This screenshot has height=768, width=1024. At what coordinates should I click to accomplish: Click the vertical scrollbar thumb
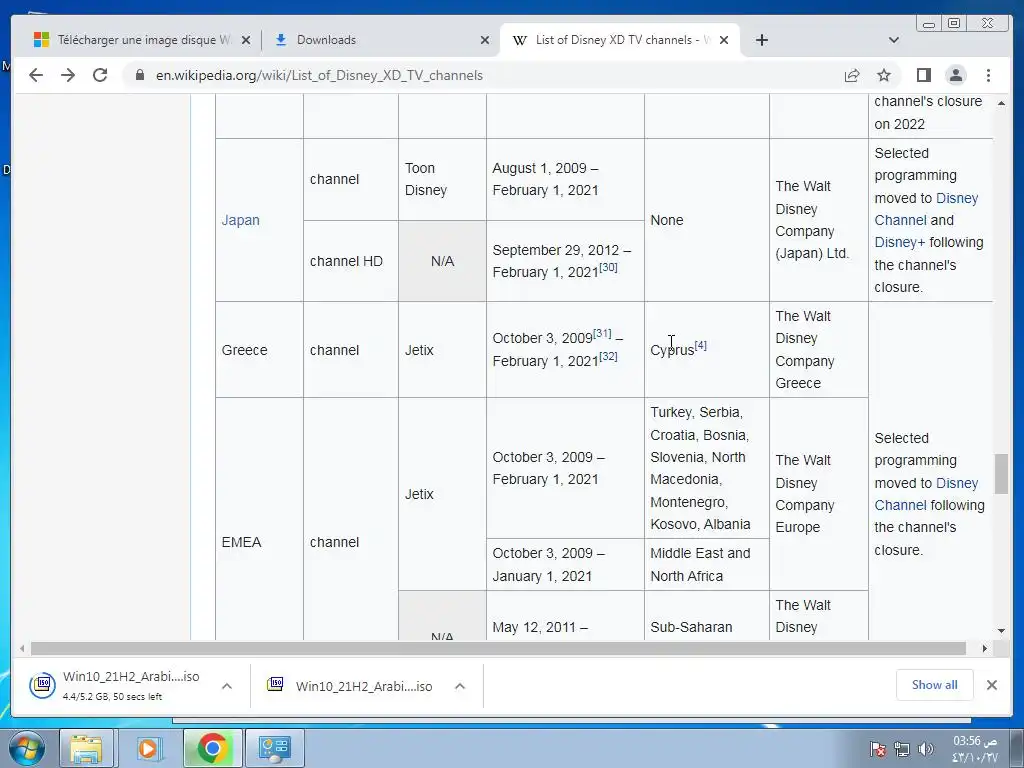click(x=1001, y=473)
